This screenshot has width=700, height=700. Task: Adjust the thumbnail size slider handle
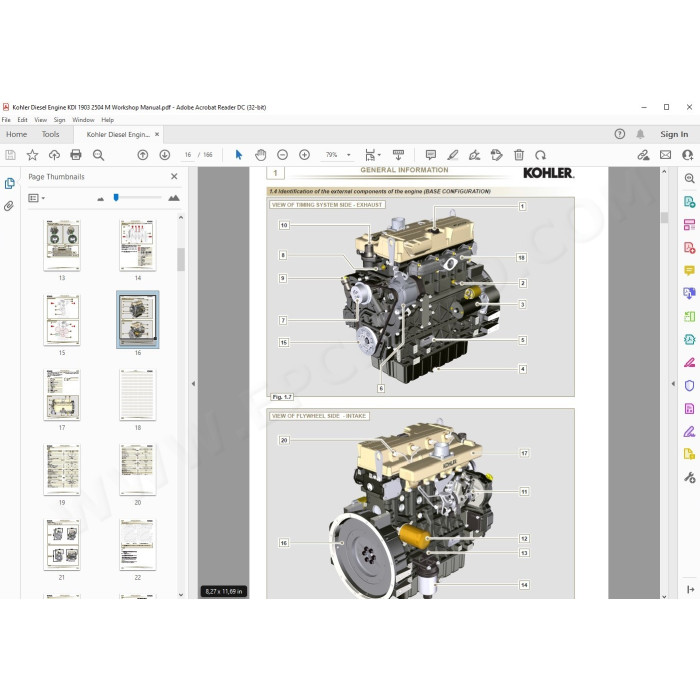[116, 198]
